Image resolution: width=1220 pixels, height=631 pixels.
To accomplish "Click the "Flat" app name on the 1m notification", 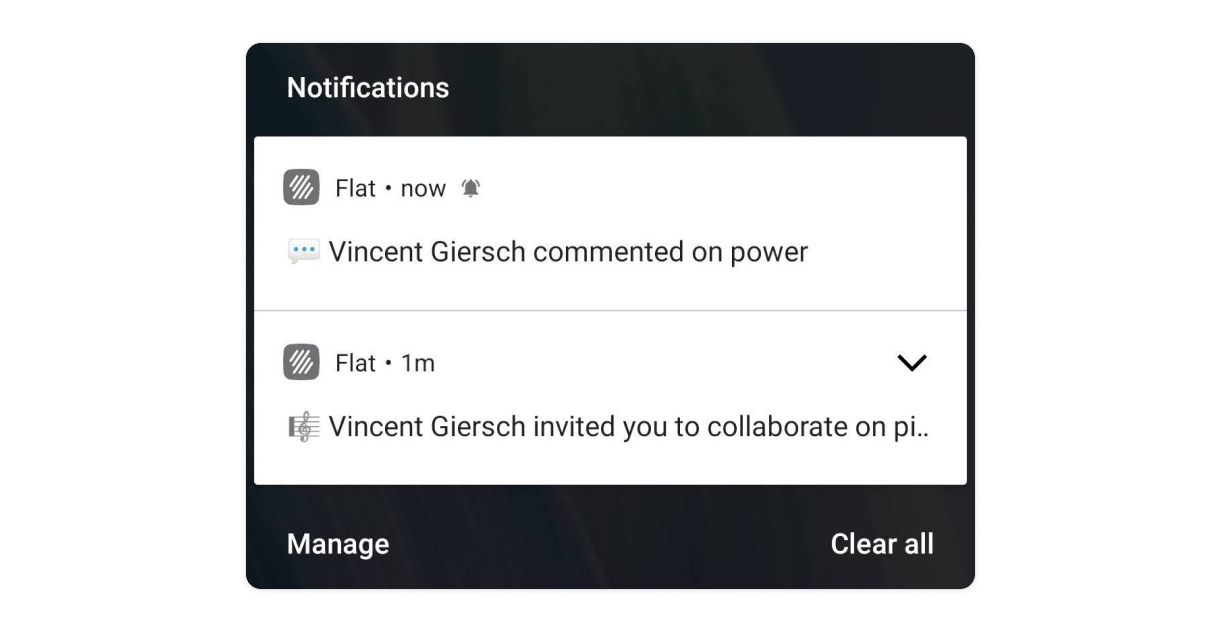I will [355, 363].
